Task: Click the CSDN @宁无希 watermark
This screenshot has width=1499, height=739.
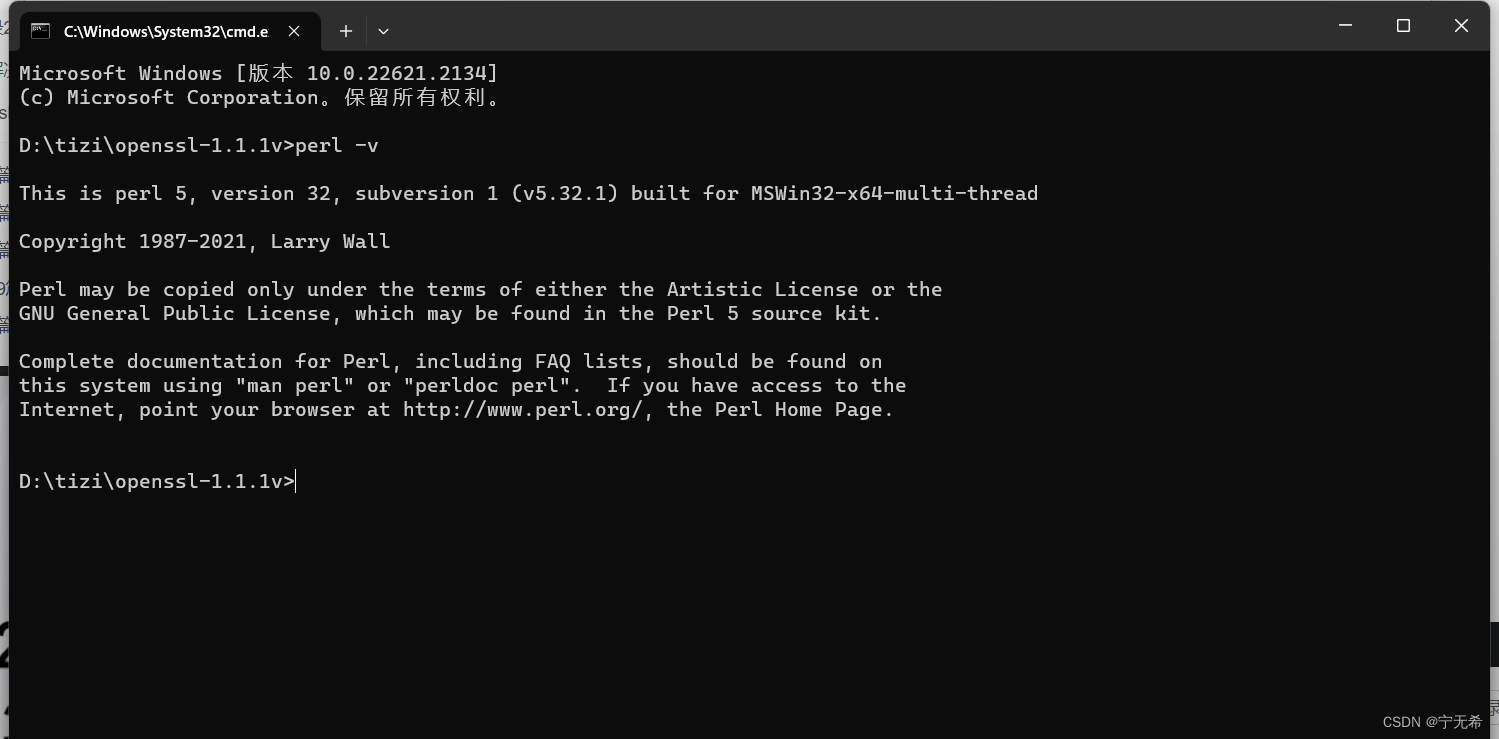Action: [1432, 722]
